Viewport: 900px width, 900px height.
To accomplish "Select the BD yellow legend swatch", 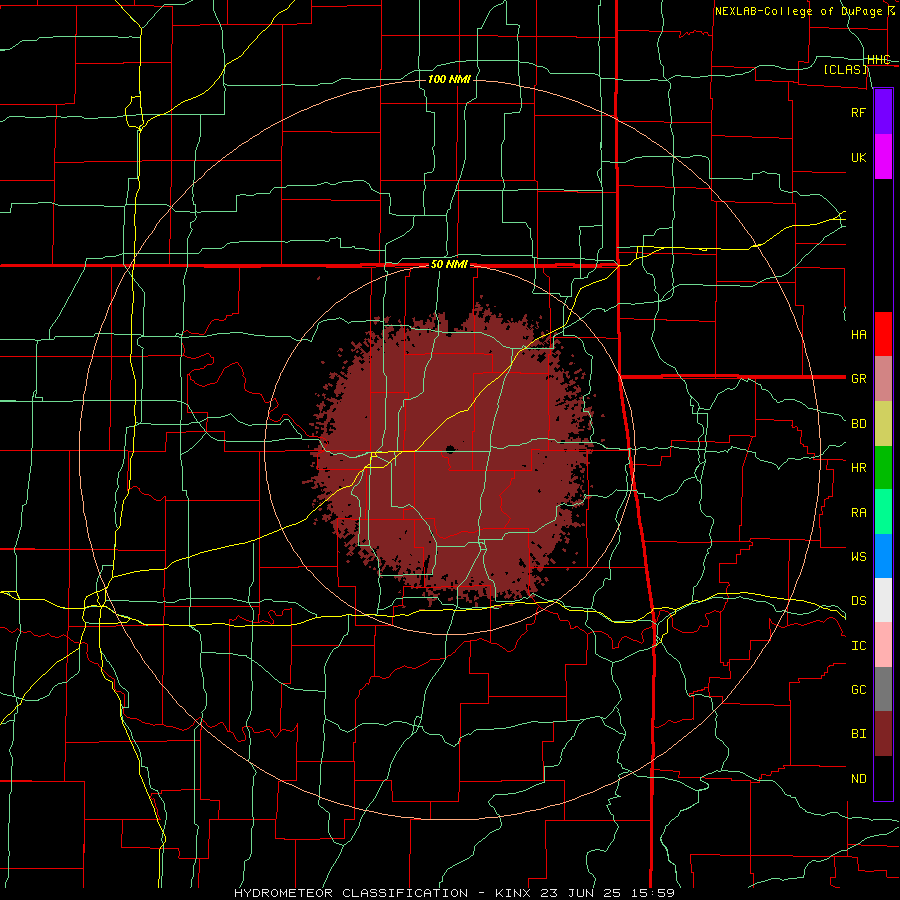I will pos(883,424).
